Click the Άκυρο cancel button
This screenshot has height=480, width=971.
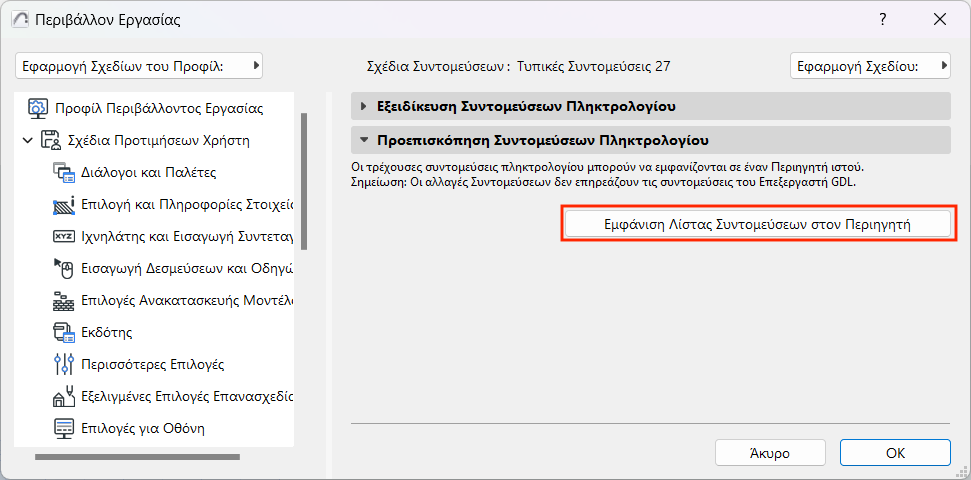click(x=769, y=453)
